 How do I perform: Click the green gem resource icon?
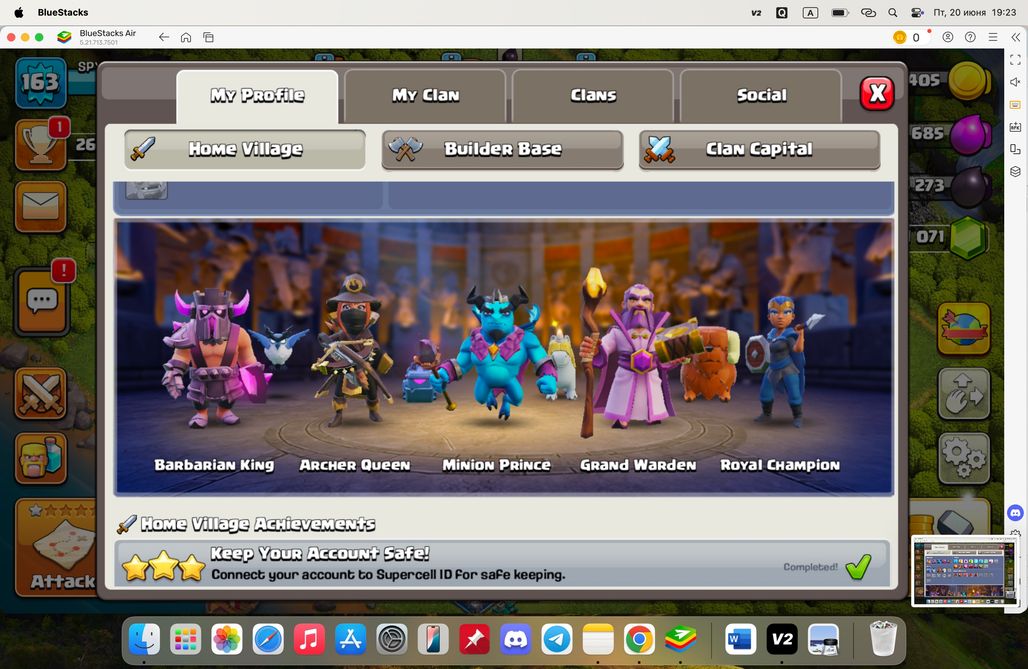tap(969, 237)
